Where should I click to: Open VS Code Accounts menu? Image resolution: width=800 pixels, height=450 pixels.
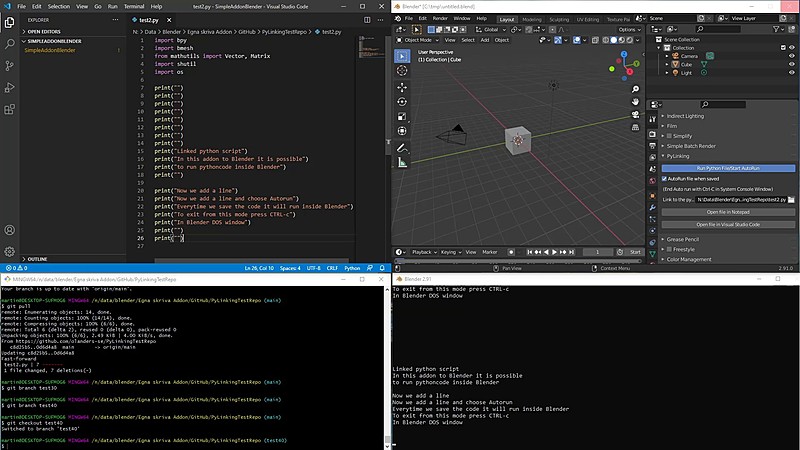[x=9, y=230]
